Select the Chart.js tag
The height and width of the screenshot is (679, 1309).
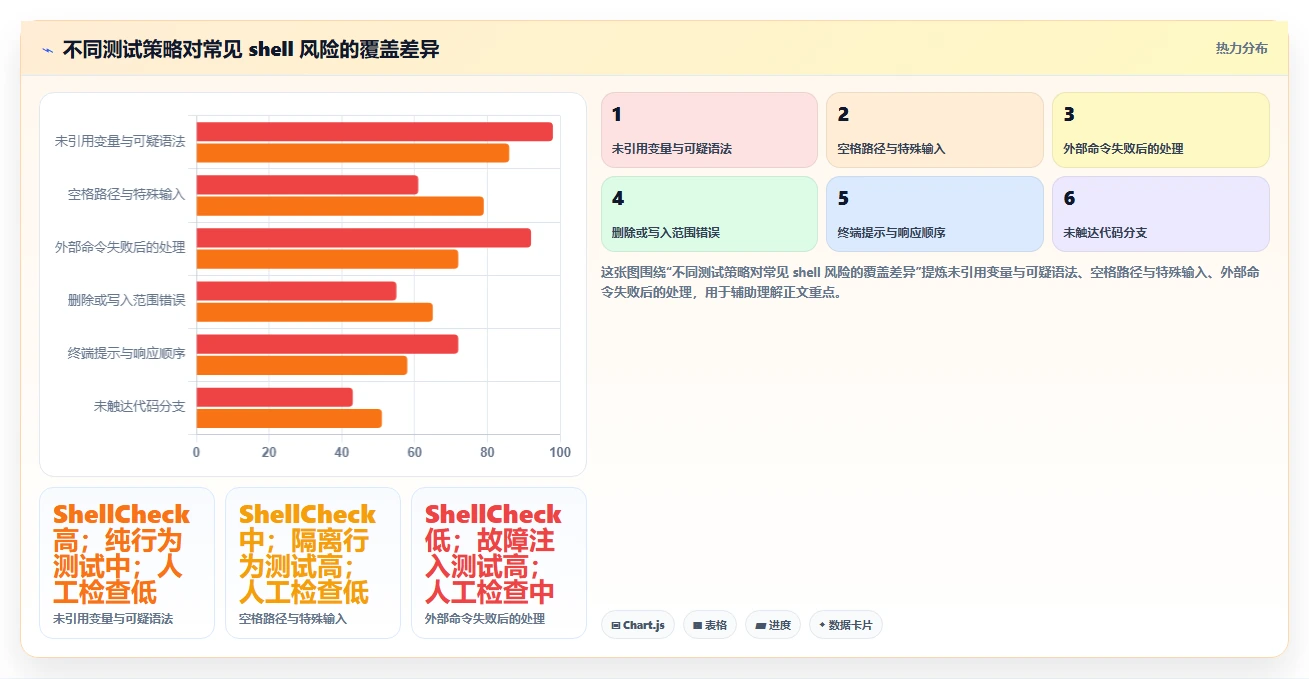[x=638, y=625]
